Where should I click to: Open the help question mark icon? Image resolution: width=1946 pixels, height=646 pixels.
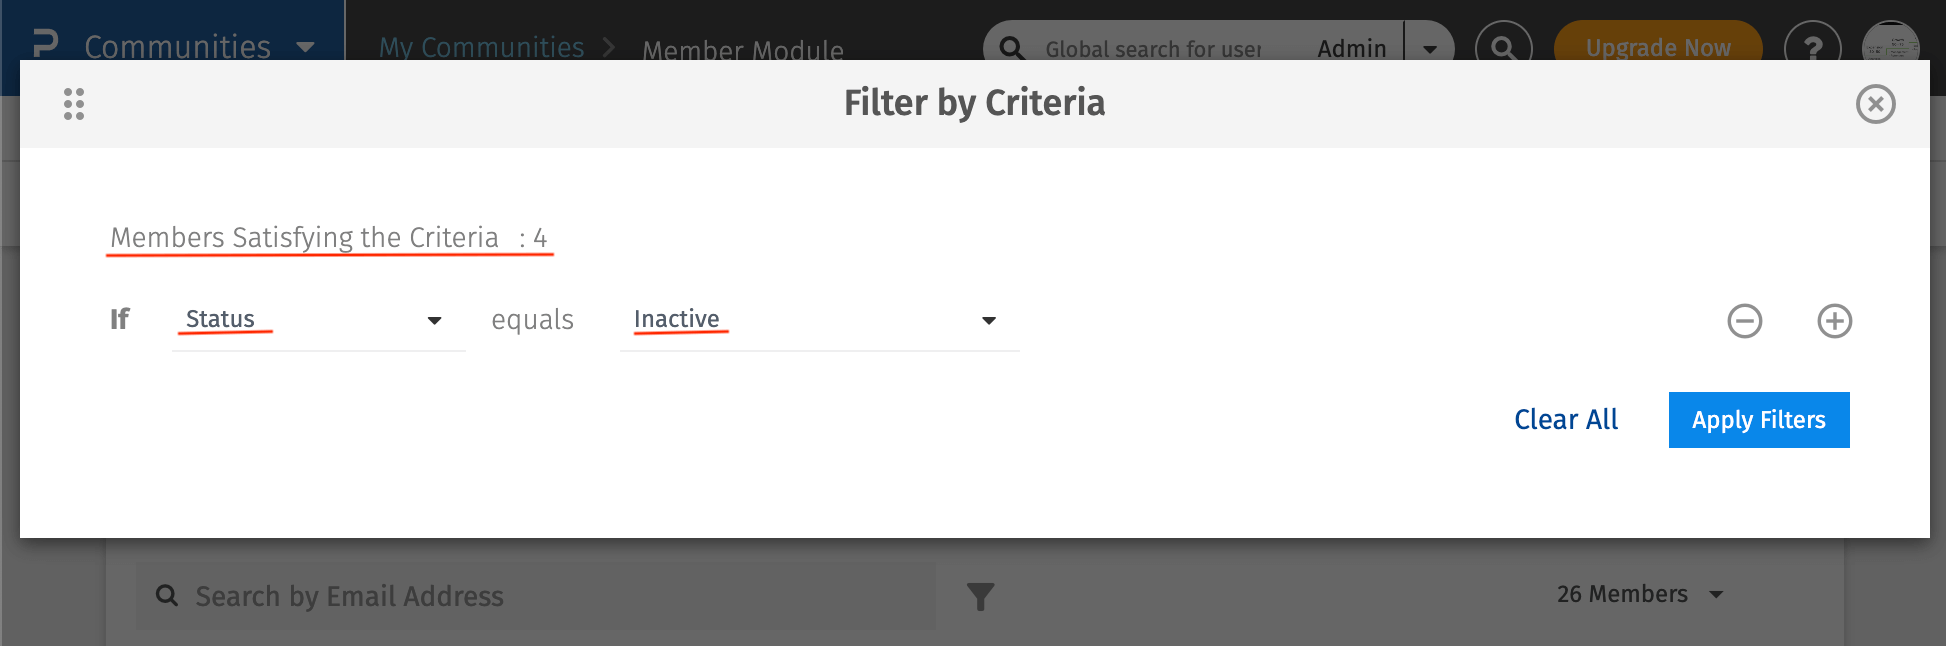pyautogui.click(x=1813, y=47)
